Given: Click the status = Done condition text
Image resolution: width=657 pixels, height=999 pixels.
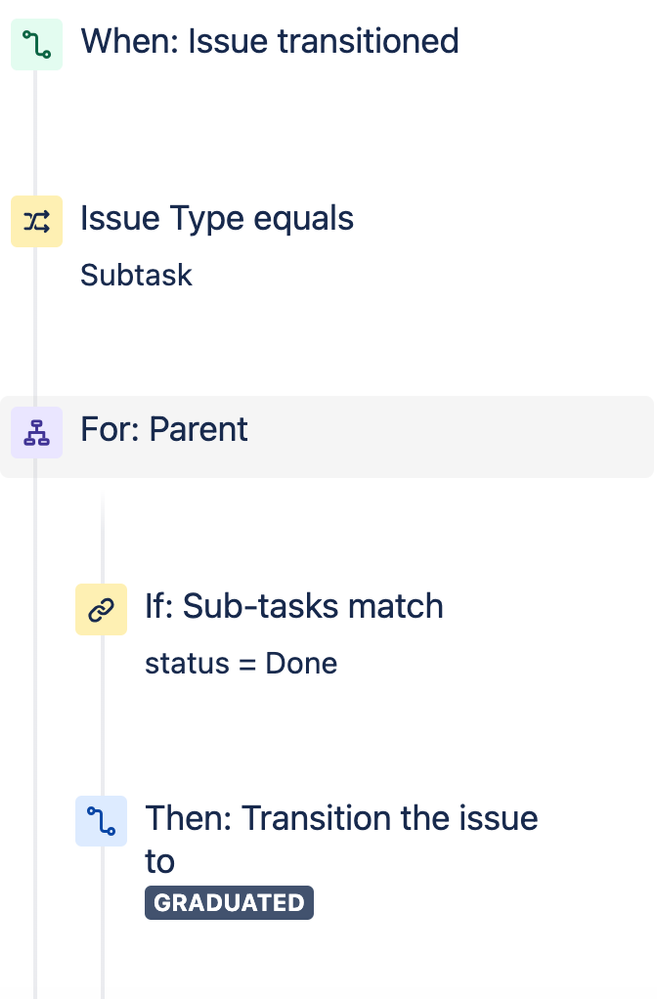Looking at the screenshot, I should pyautogui.click(x=241, y=663).
